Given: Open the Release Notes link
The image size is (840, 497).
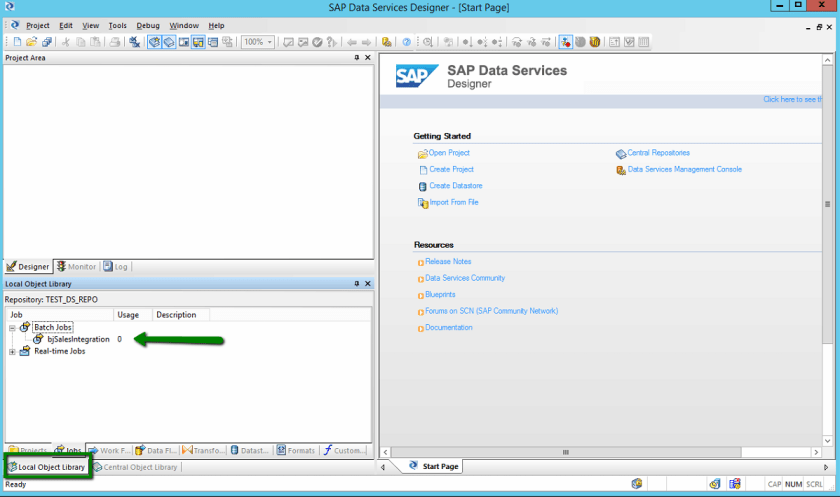Looking at the screenshot, I should click(x=448, y=261).
